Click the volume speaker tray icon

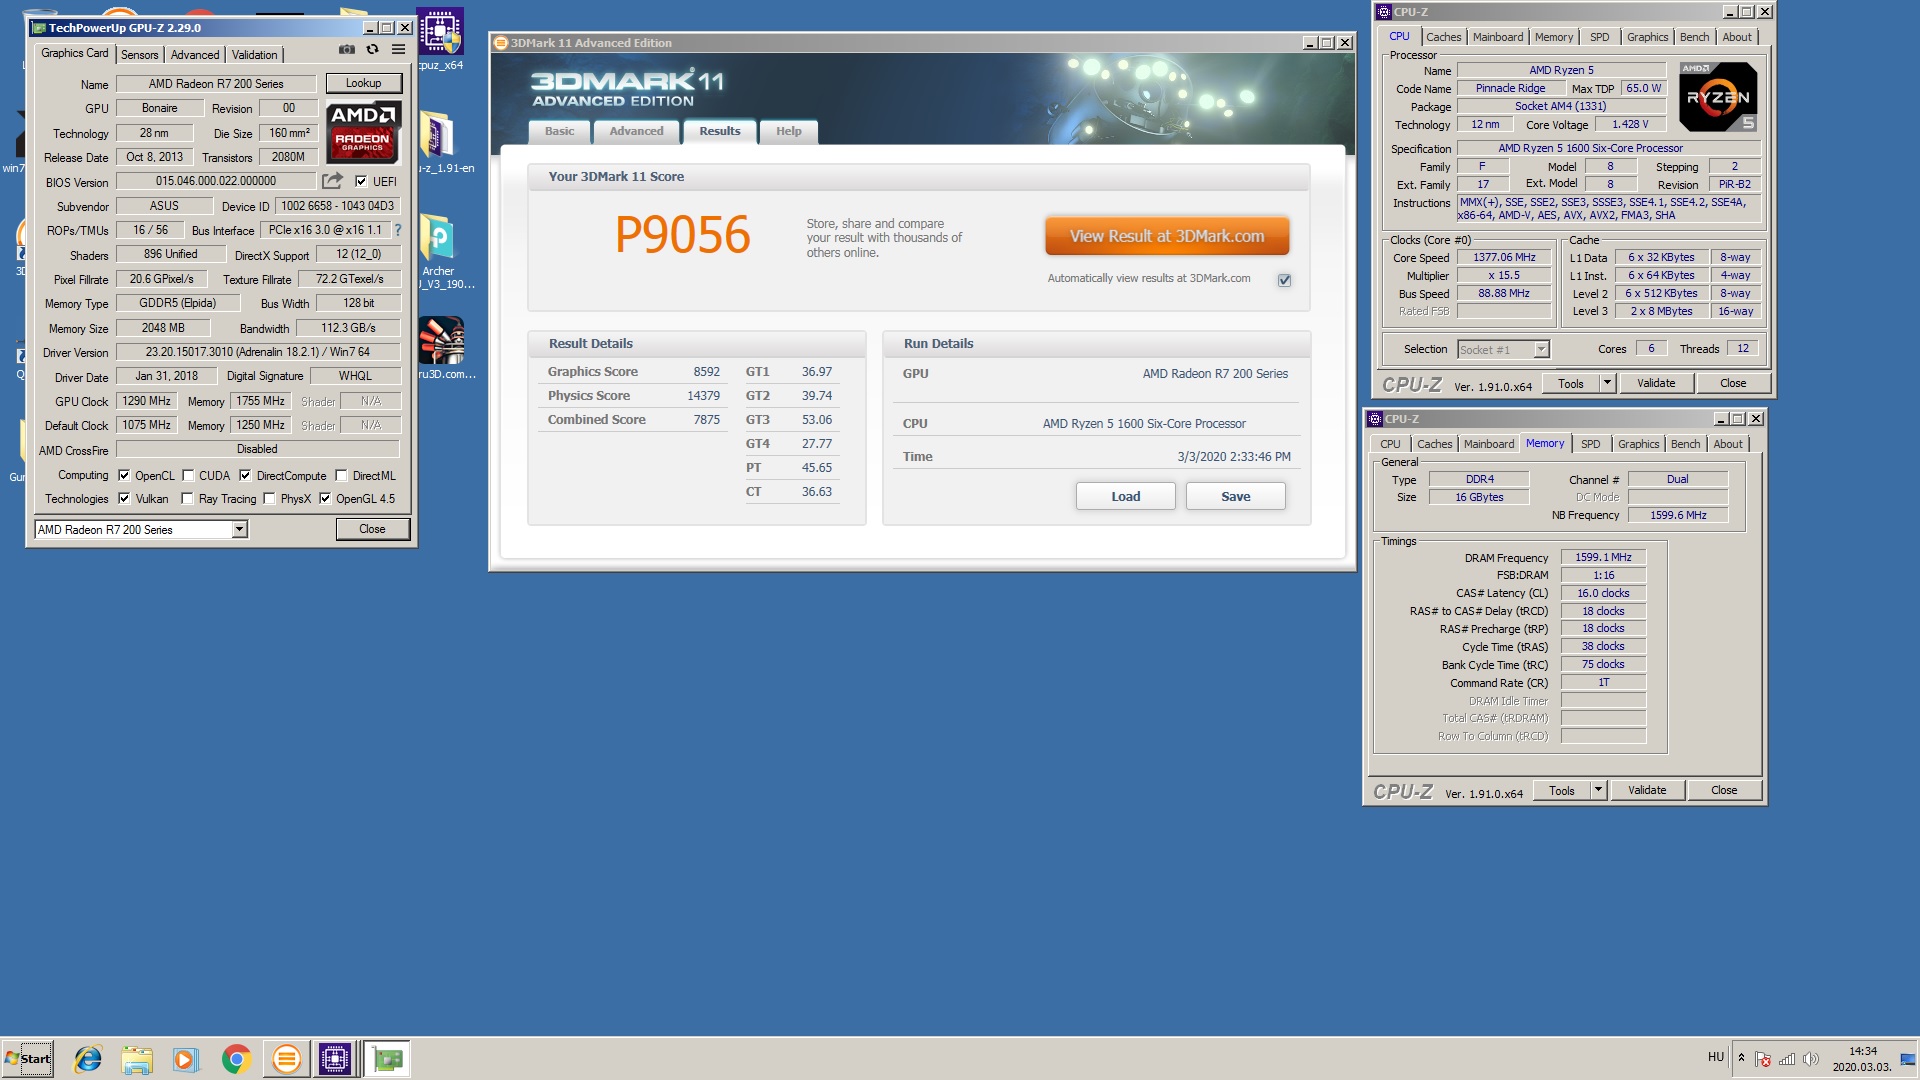coord(1810,1059)
